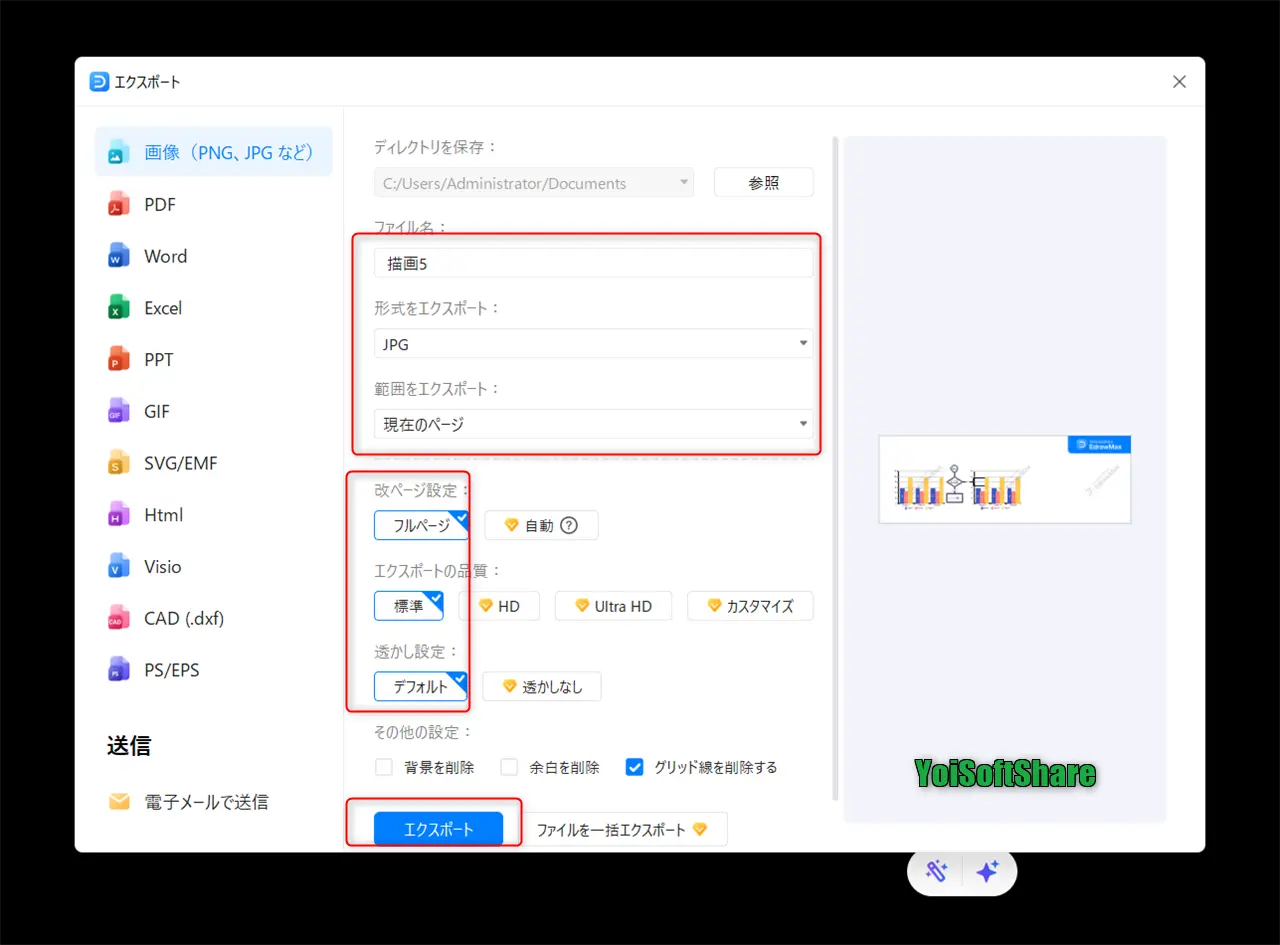Screen dimensions: 1280x945
Task: Click the settings panel vertical scrollbar
Action: point(836,468)
